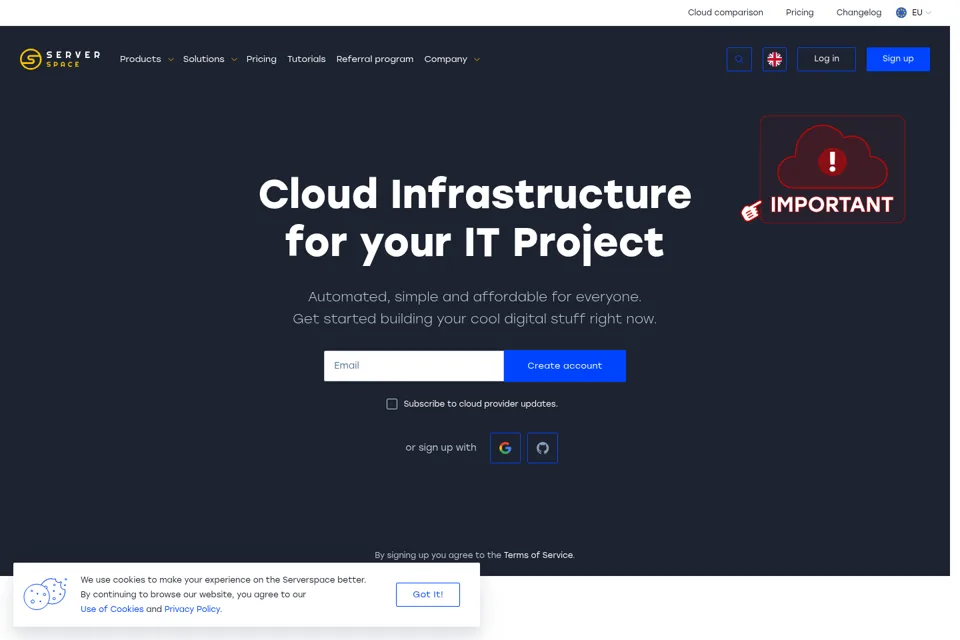Viewport: 960px width, 640px height.
Task: View the Changelog in top bar
Action: click(x=858, y=12)
